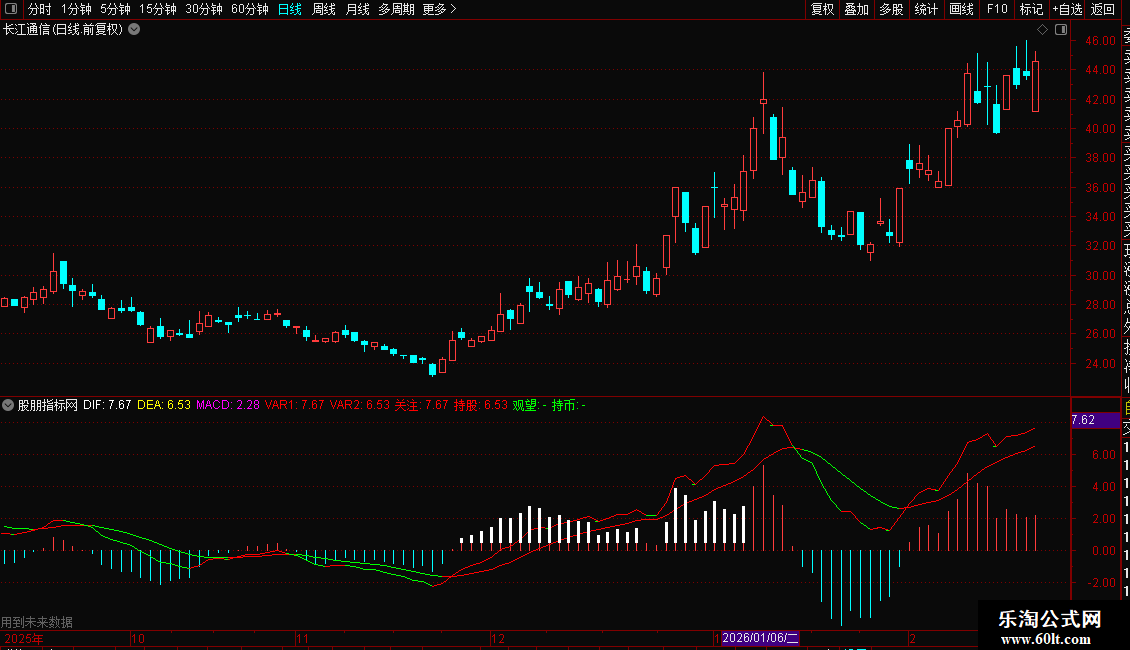Toggle the right info panel icon

[1061, 30]
